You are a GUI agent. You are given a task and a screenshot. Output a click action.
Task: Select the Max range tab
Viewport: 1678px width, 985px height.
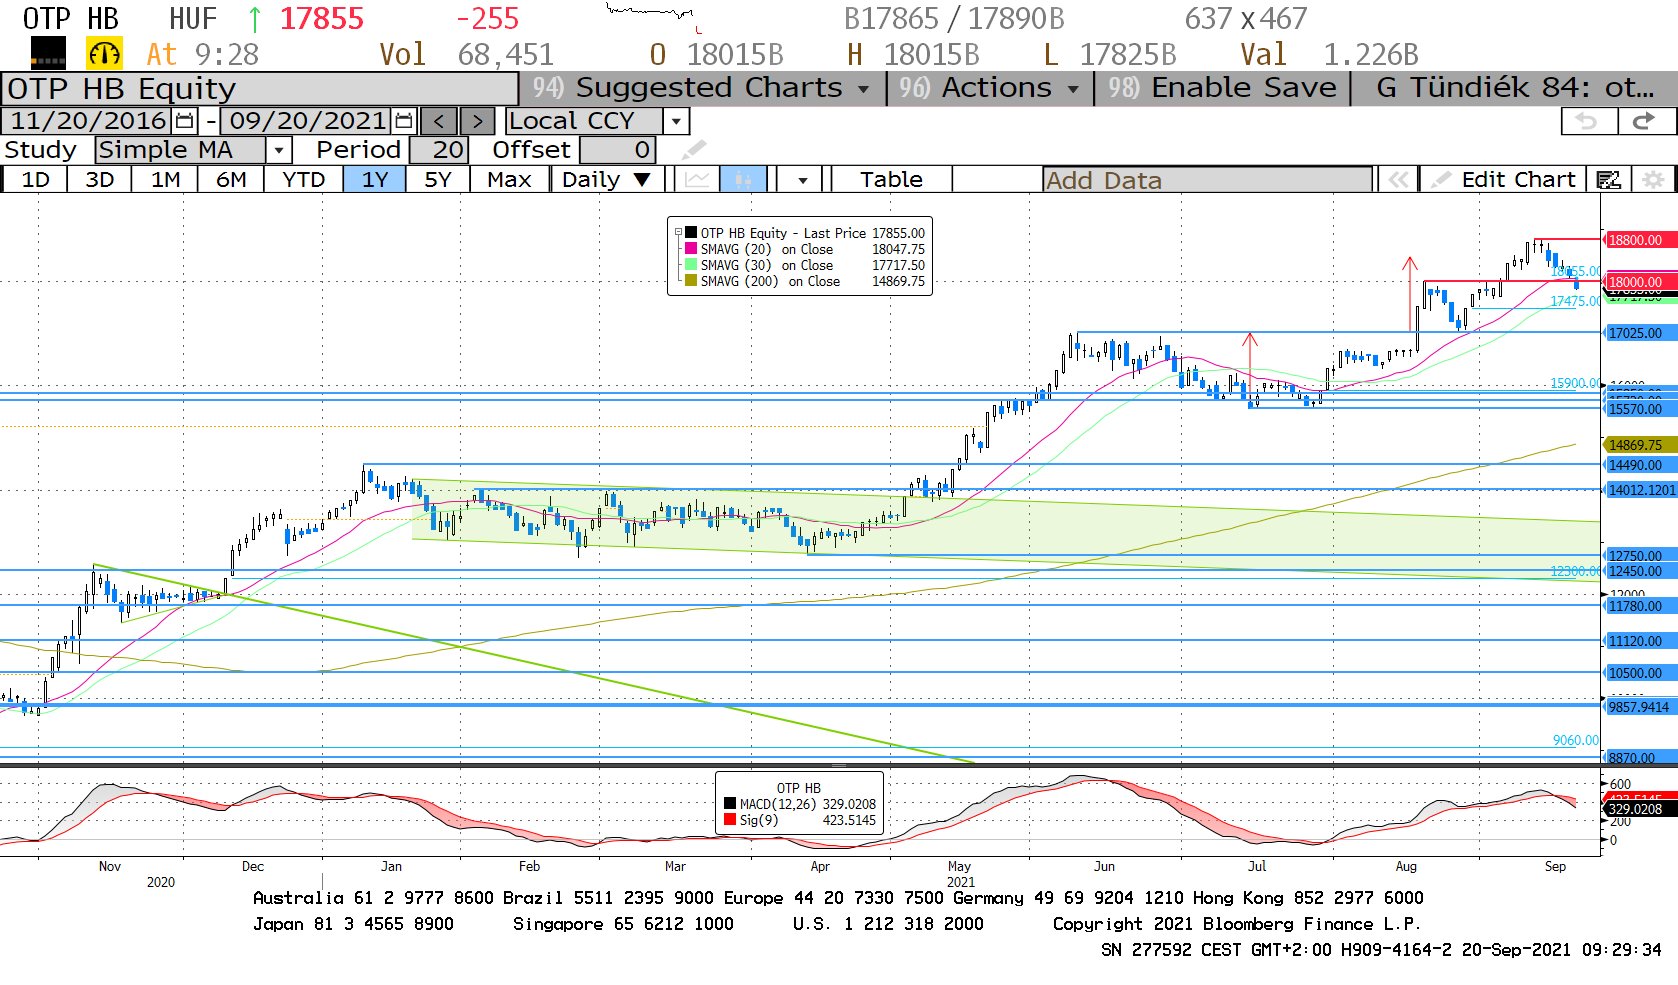[509, 179]
